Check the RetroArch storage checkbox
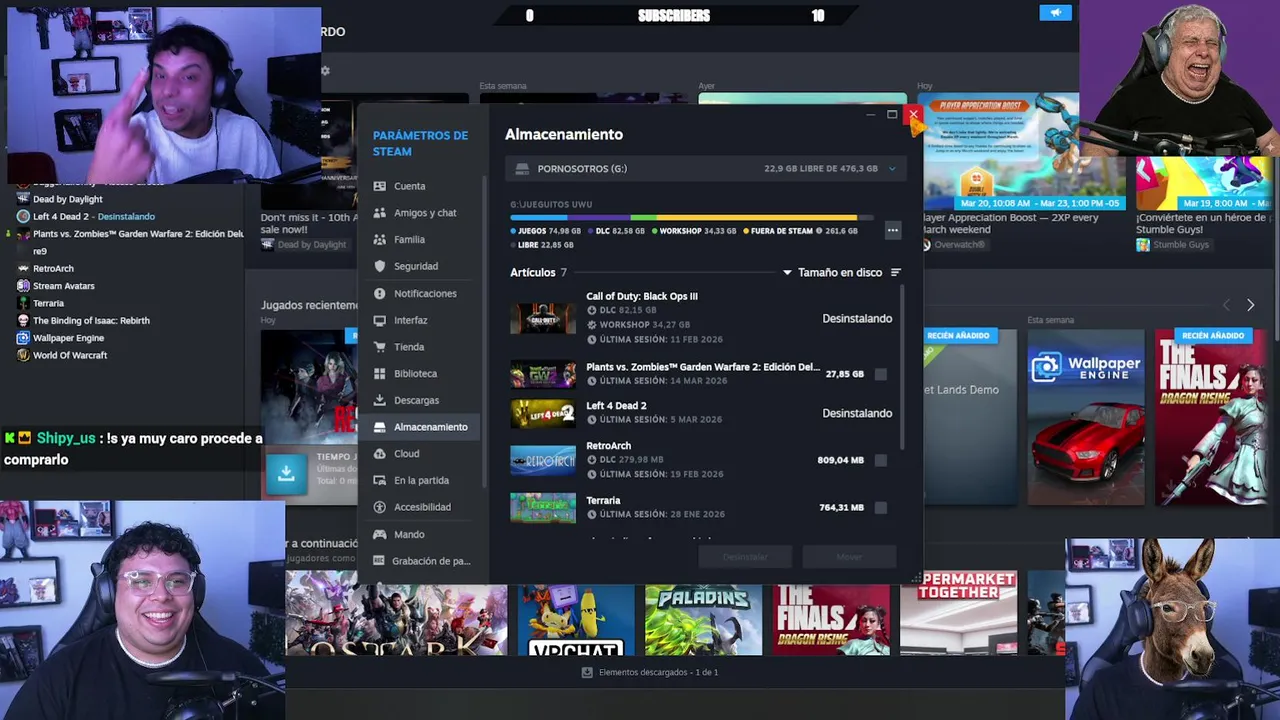The image size is (1280, 720). (880, 460)
